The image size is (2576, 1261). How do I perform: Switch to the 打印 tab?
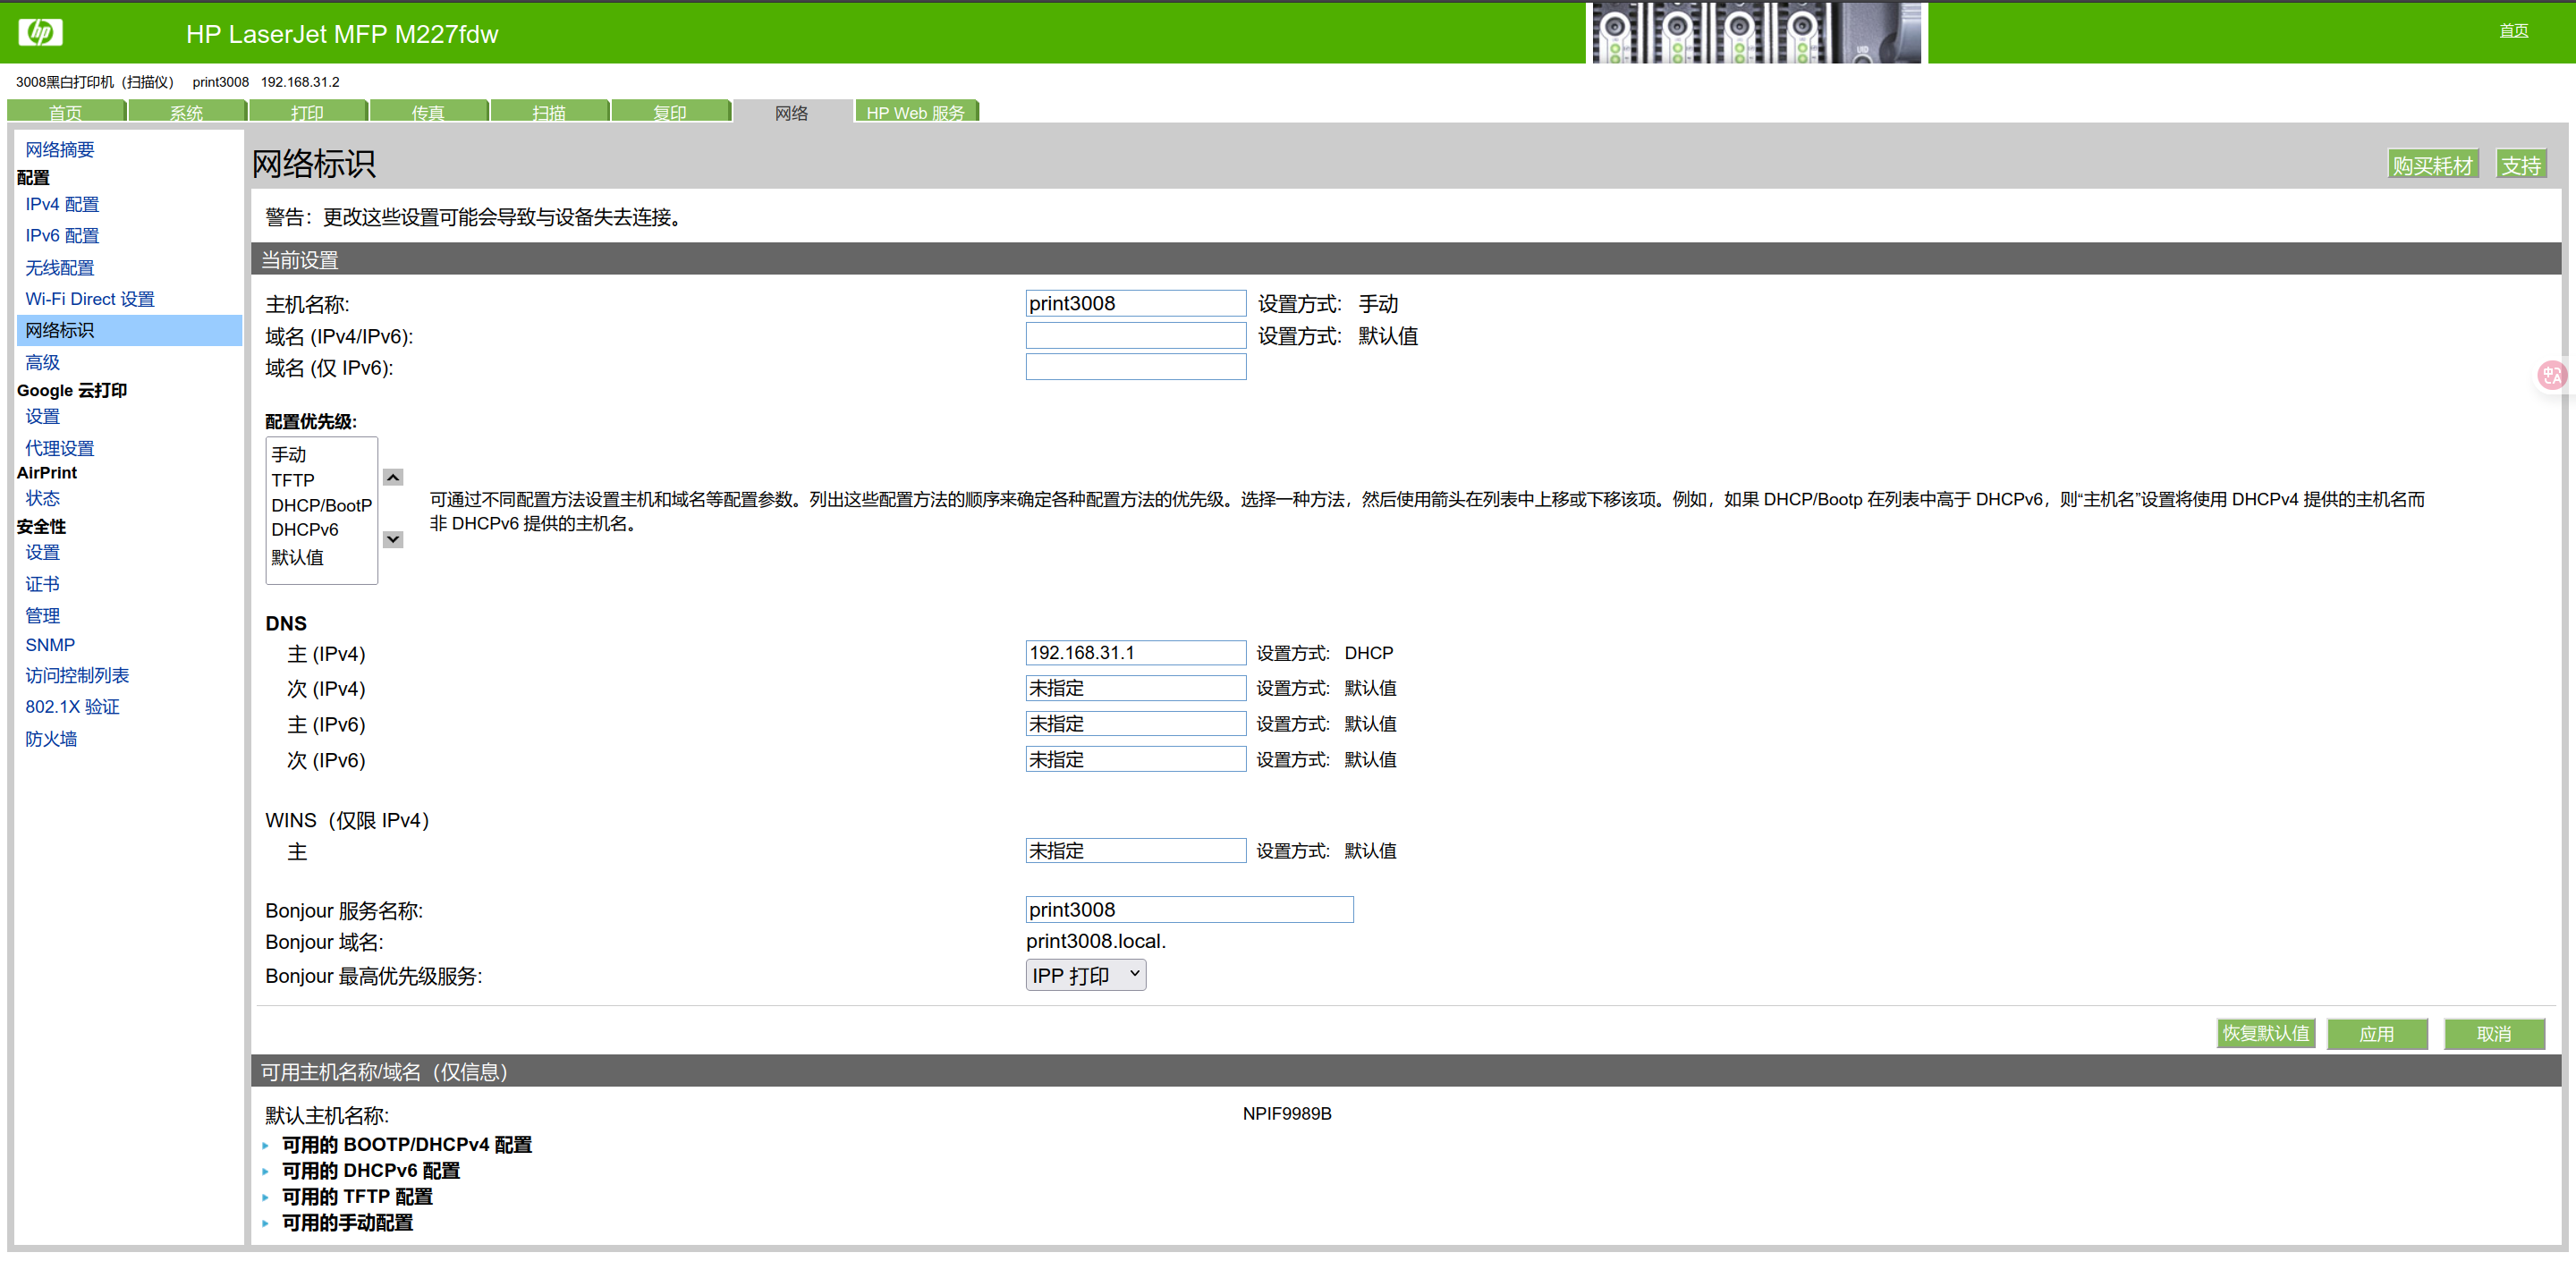click(308, 112)
